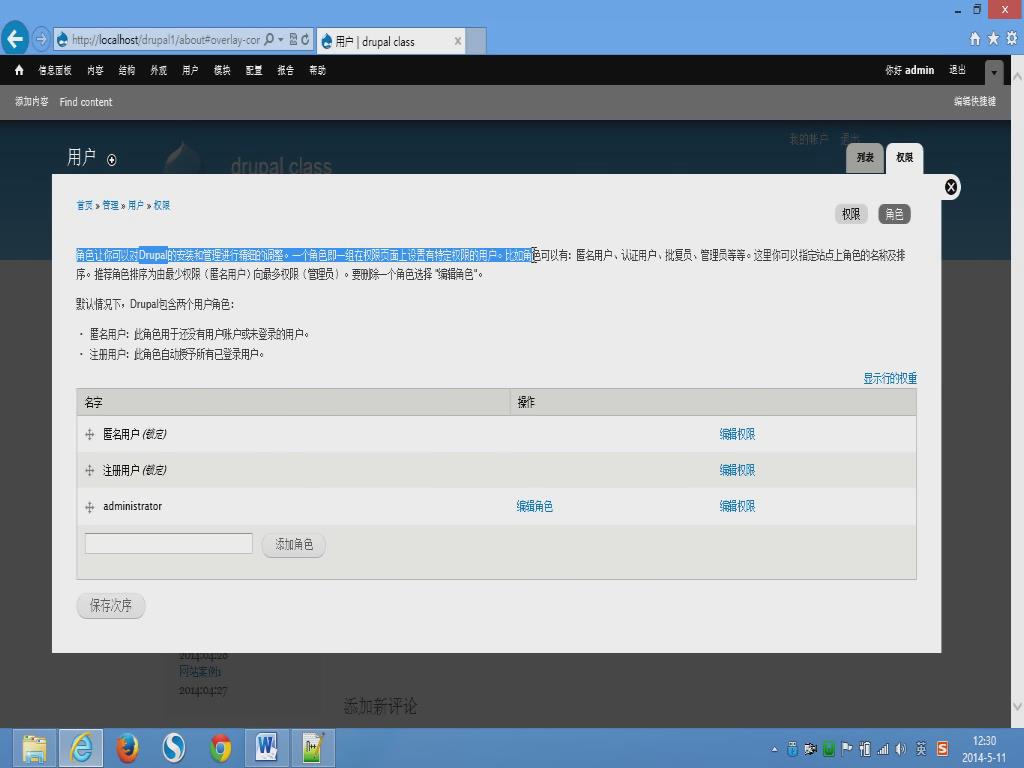
Task: Open 用户 in the admin menu
Action: (x=190, y=70)
